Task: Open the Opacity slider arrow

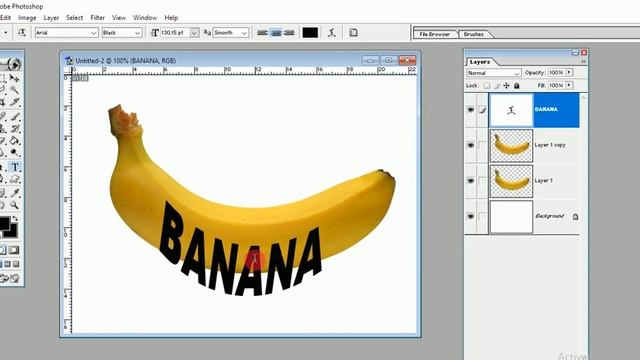Action: (569, 72)
